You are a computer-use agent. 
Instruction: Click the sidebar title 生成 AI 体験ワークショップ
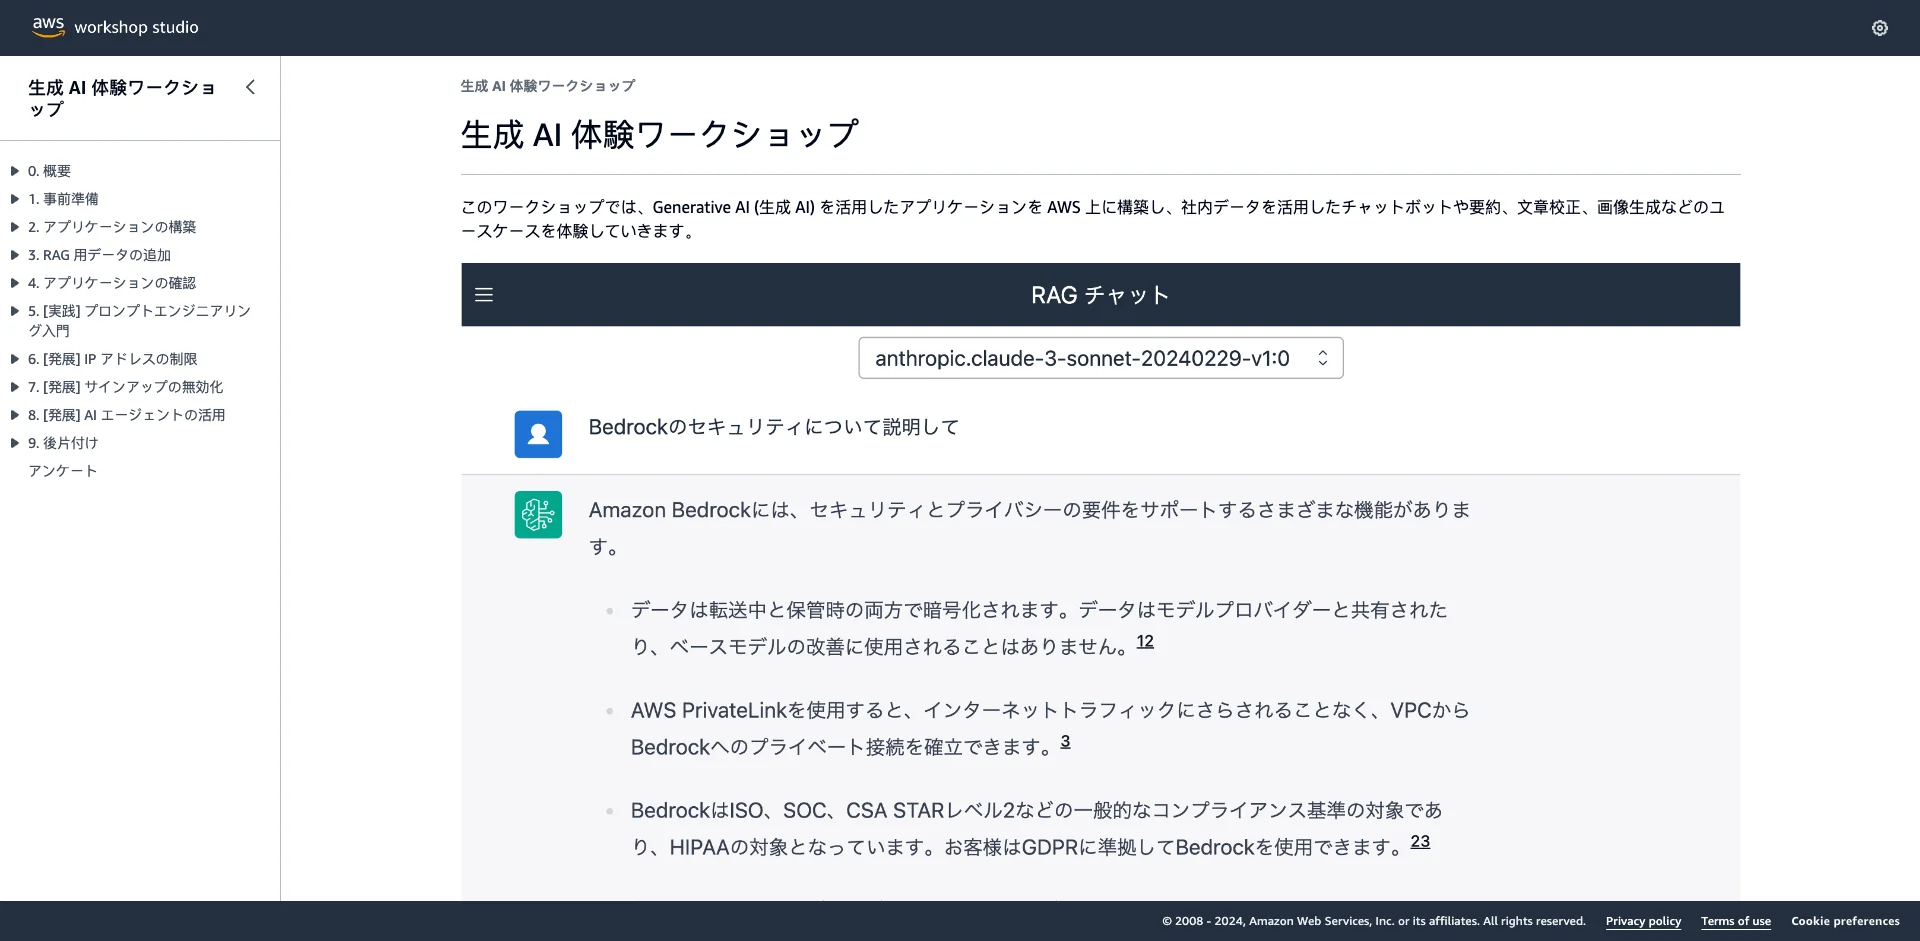121,98
